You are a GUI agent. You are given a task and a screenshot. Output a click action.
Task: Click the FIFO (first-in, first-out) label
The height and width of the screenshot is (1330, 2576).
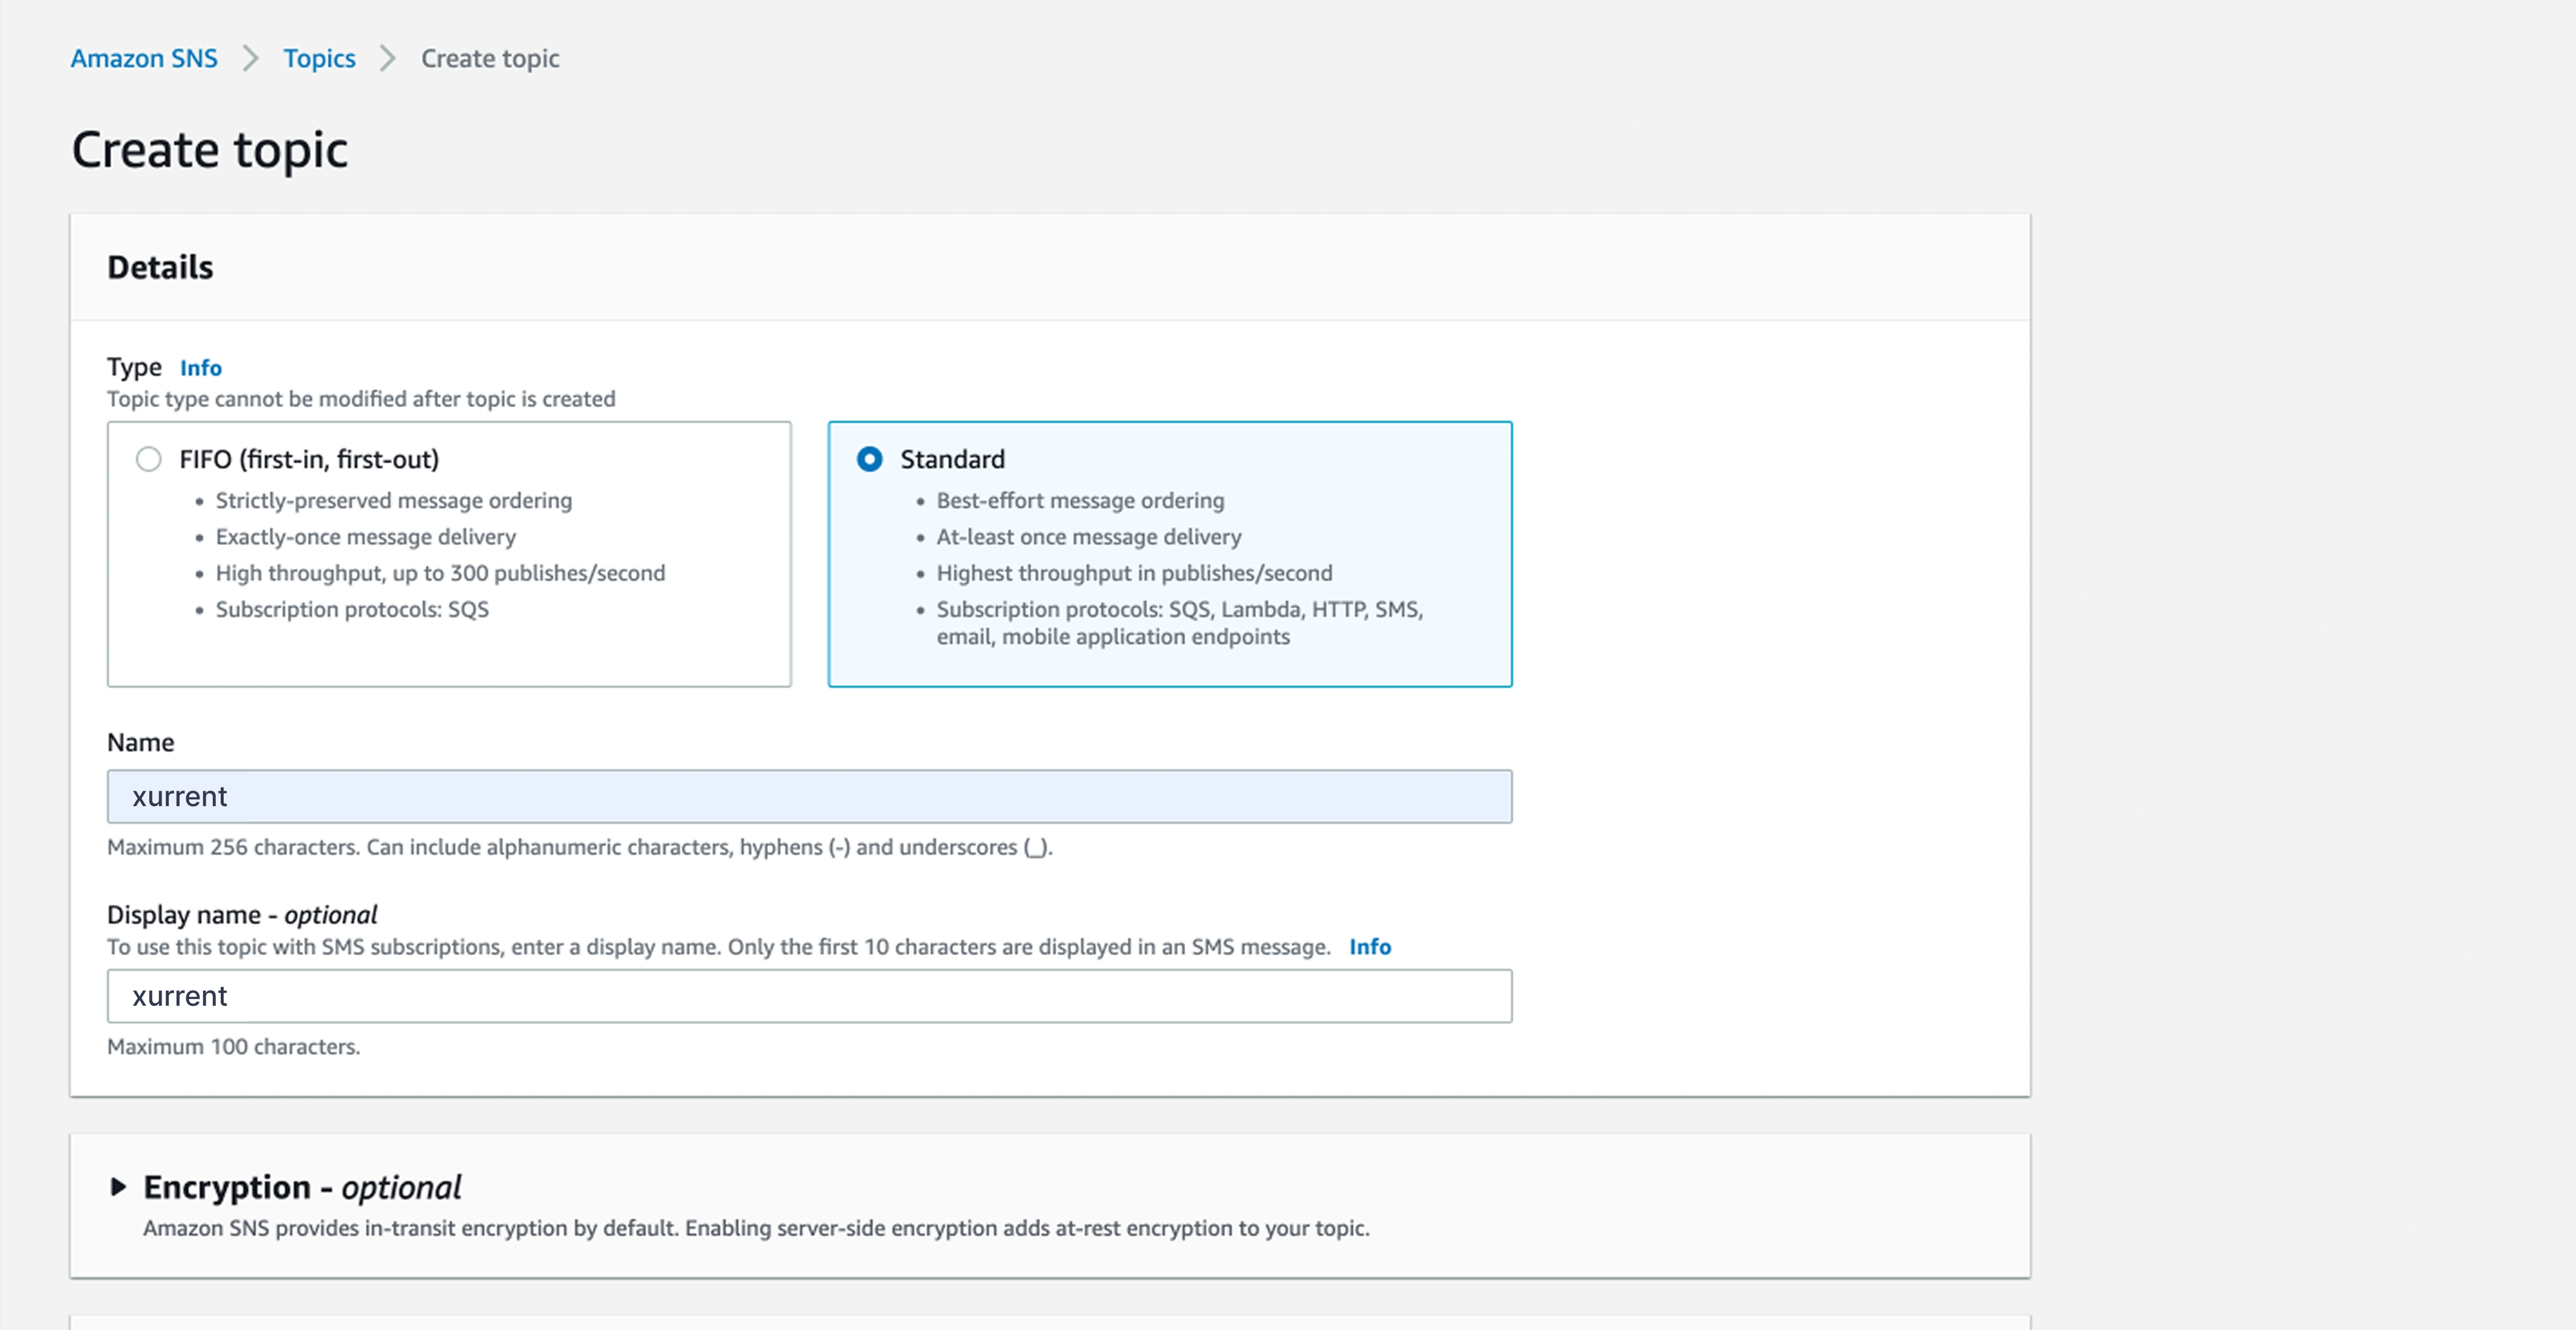(309, 459)
